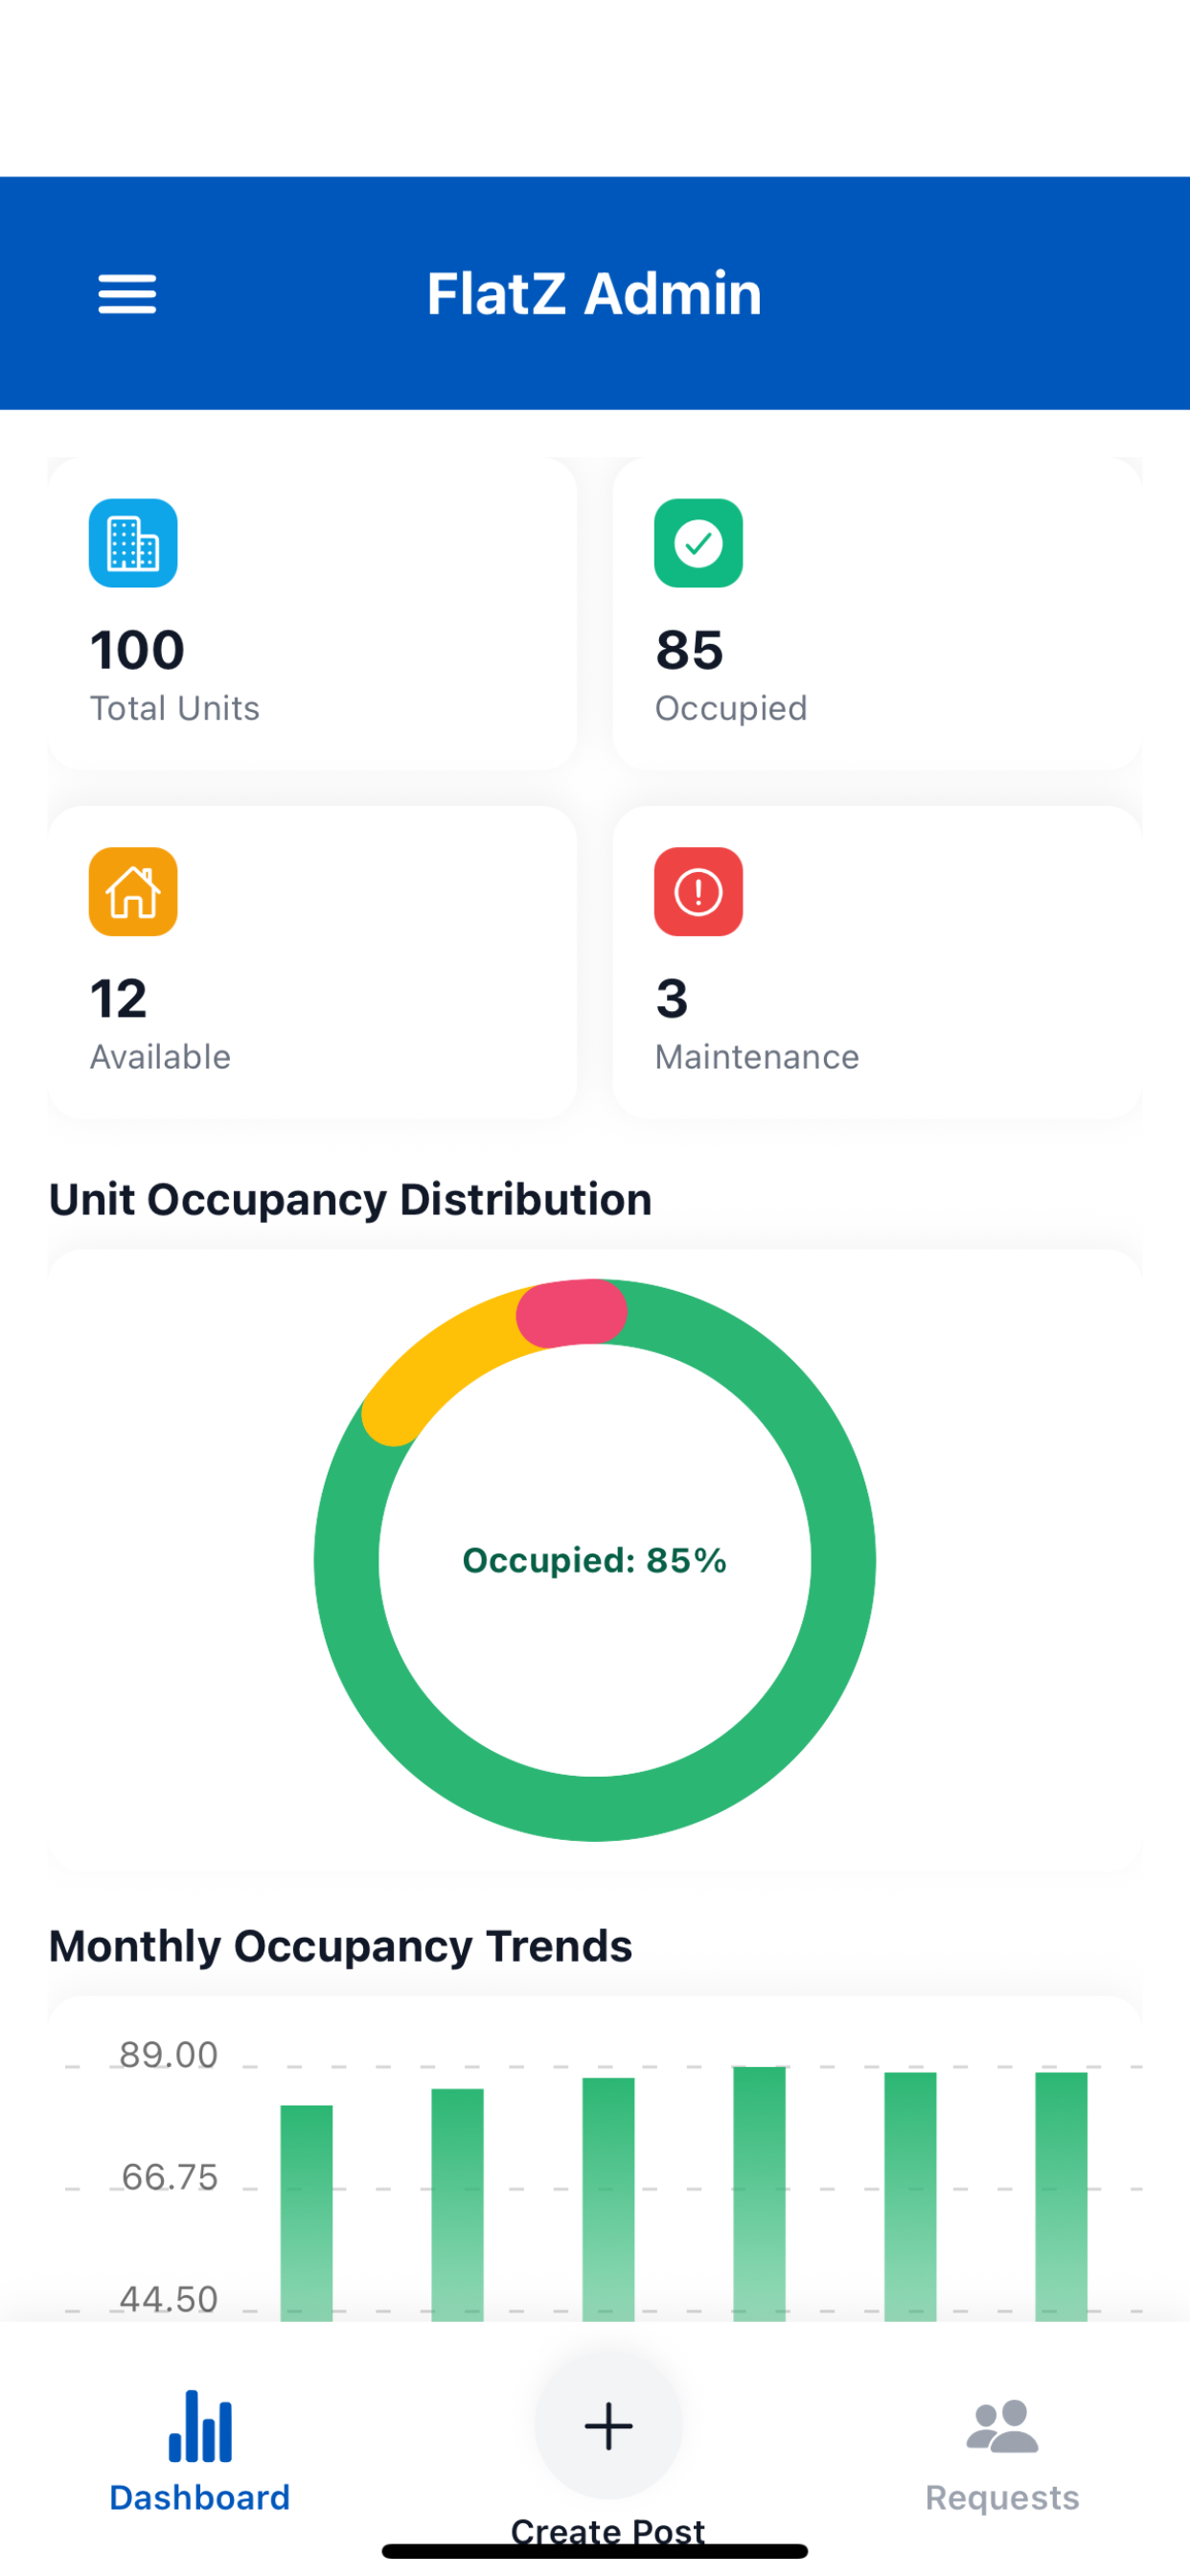
Task: Tap the pink maintenance segment of donut chart
Action: (572, 1312)
